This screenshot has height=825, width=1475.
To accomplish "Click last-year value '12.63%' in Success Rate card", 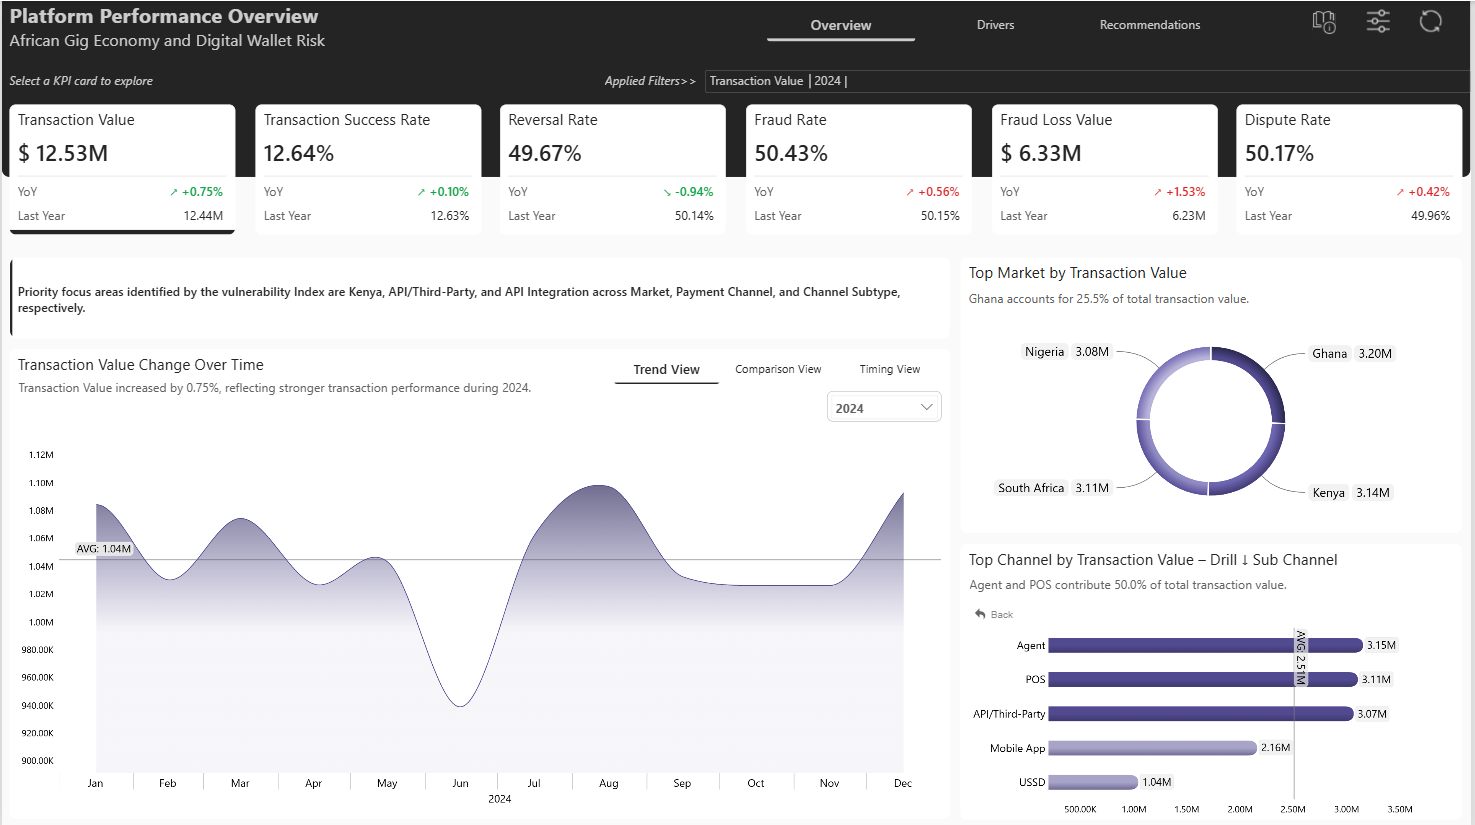I will (450, 216).
